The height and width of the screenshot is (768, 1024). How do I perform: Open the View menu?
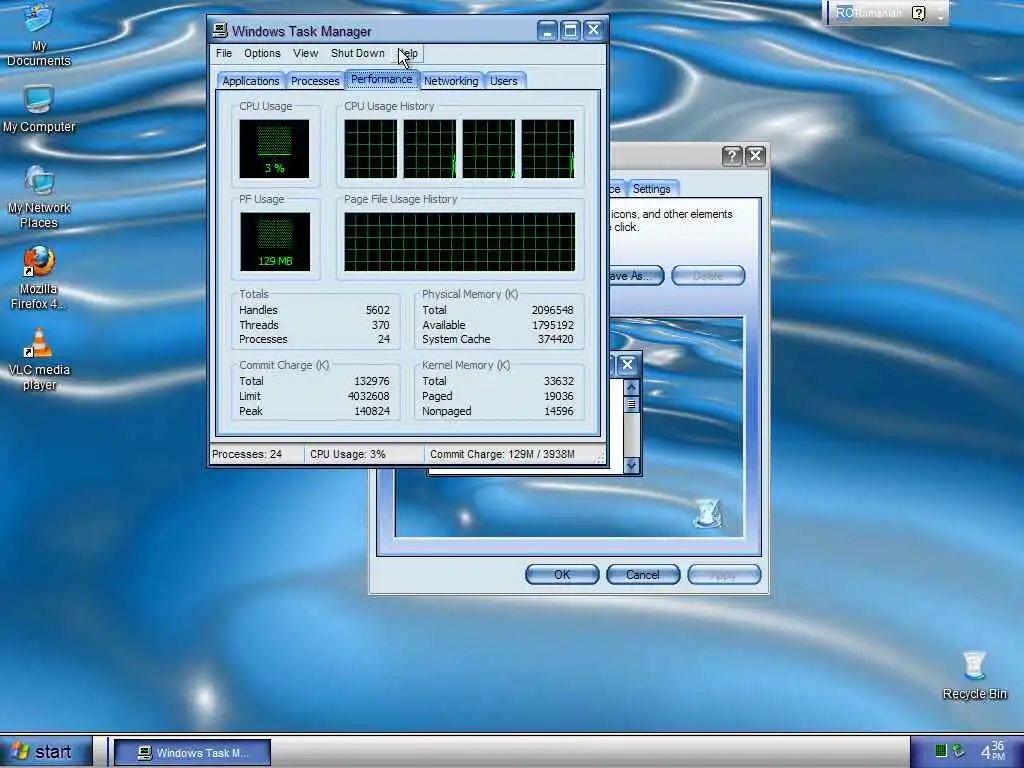pos(305,54)
